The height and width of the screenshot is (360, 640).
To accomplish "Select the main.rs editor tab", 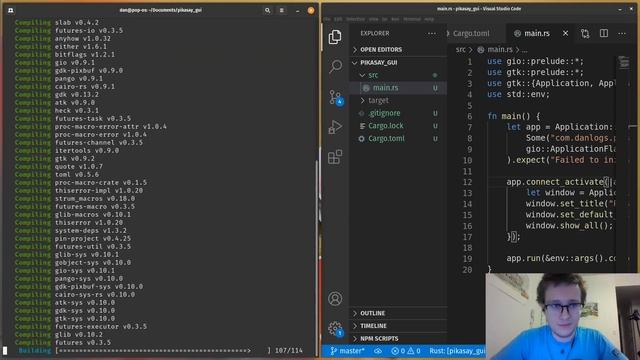I will (537, 33).
